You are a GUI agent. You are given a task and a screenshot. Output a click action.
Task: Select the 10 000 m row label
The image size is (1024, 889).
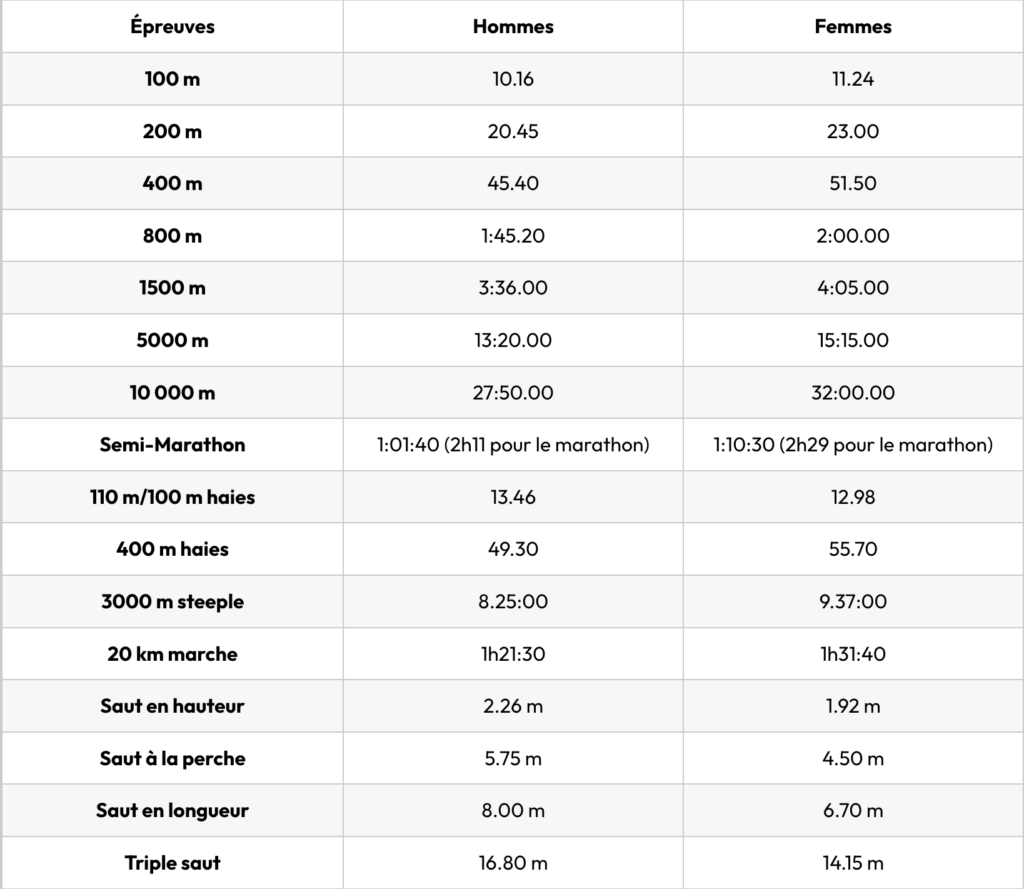coord(172,393)
